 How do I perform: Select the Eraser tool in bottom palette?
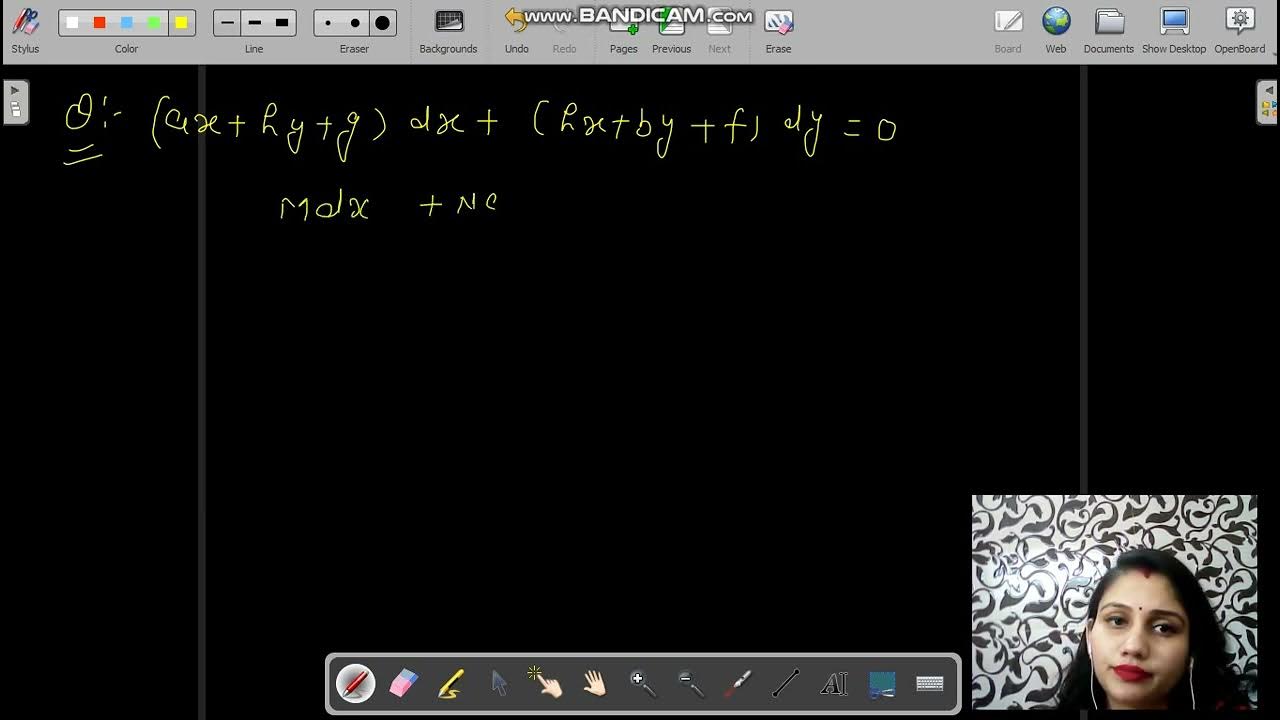(x=402, y=684)
